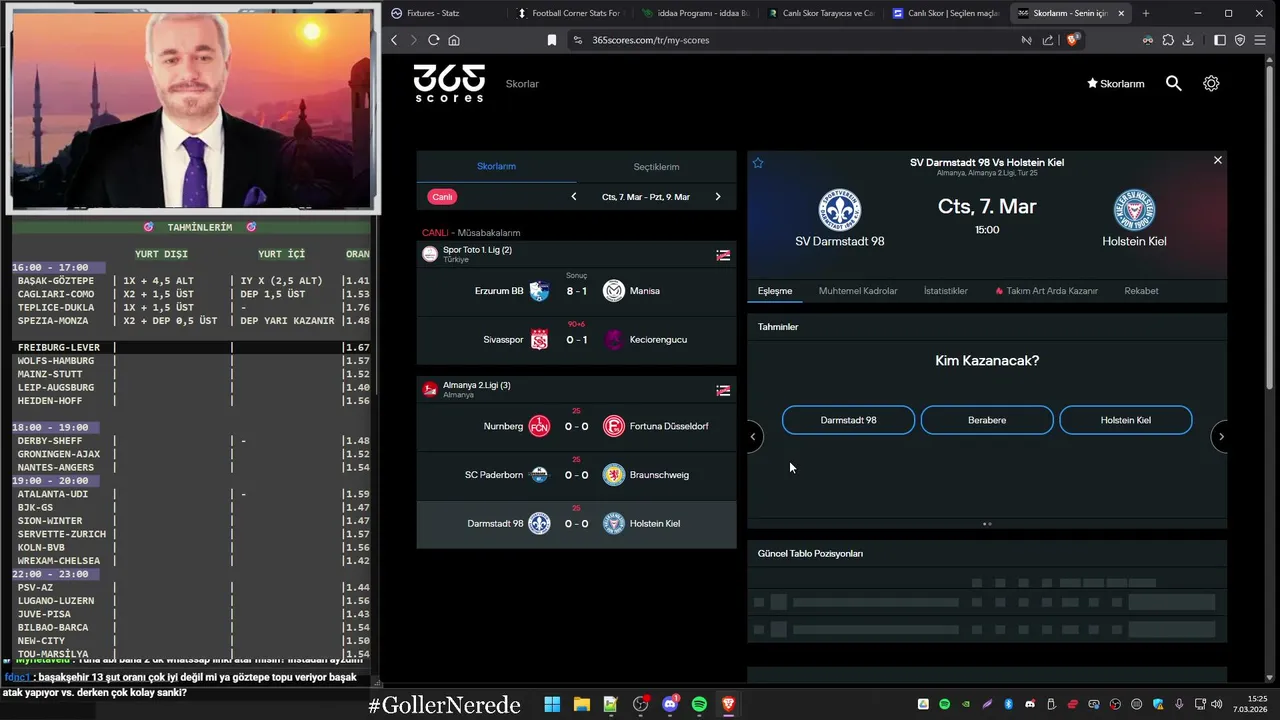The image size is (1280, 720).
Task: Show previous prediction card arrow
Action: pos(753,436)
